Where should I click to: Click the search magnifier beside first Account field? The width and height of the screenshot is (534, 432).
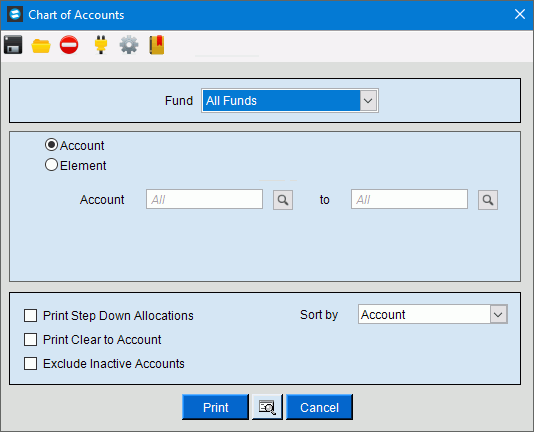point(283,200)
